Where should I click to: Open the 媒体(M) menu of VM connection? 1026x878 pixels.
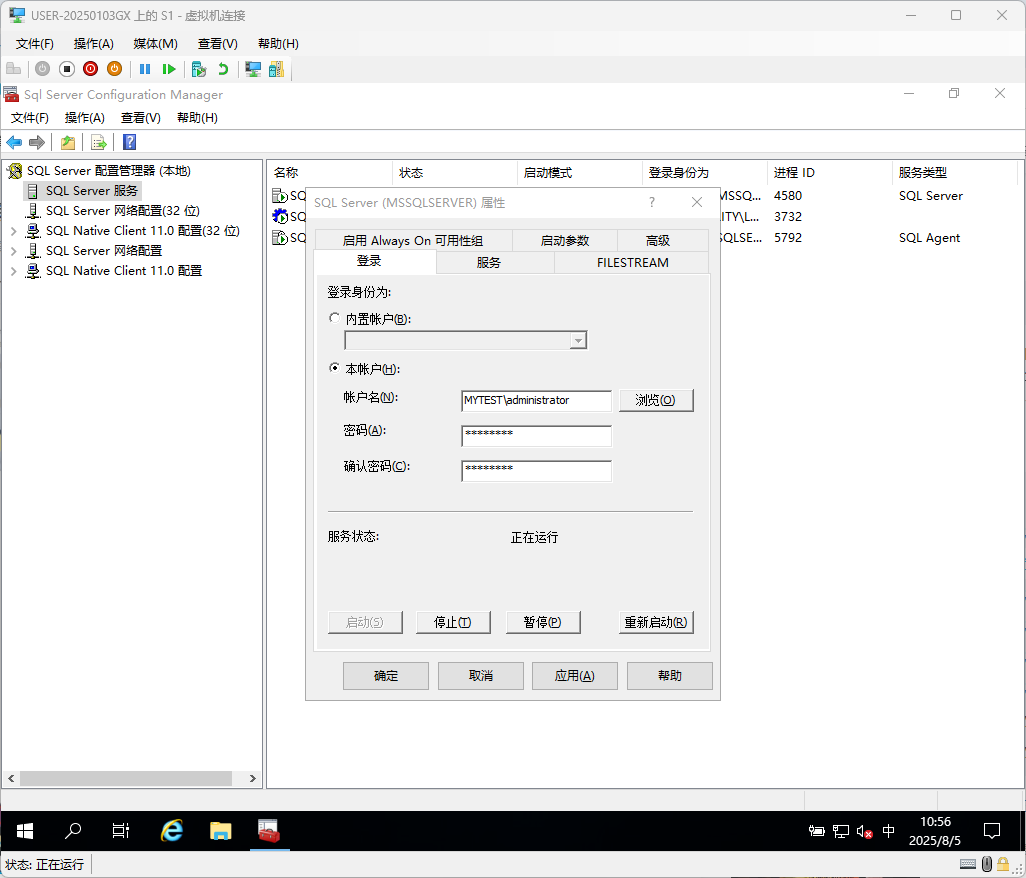tap(156, 44)
